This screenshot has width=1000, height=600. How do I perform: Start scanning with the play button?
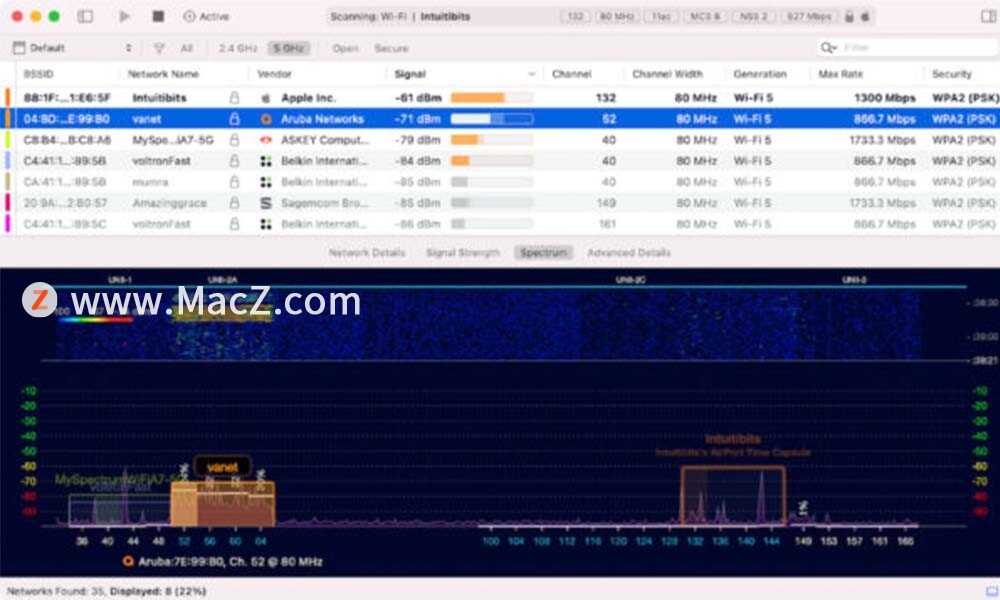pos(124,17)
